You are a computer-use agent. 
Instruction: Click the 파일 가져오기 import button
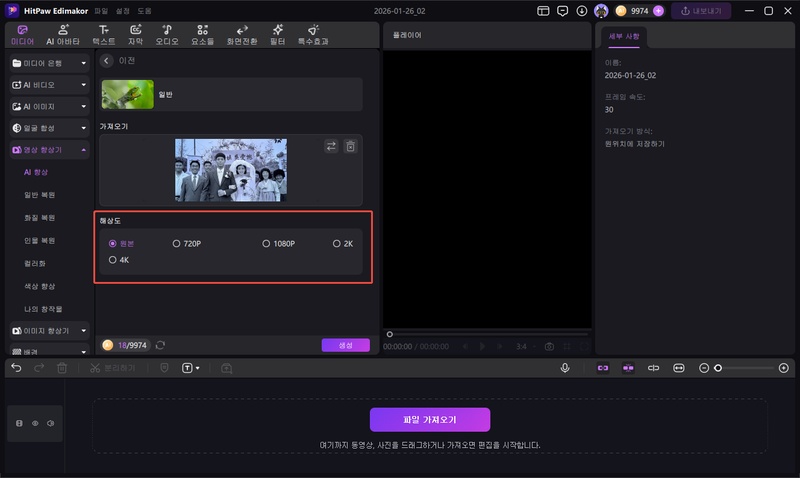(430, 420)
